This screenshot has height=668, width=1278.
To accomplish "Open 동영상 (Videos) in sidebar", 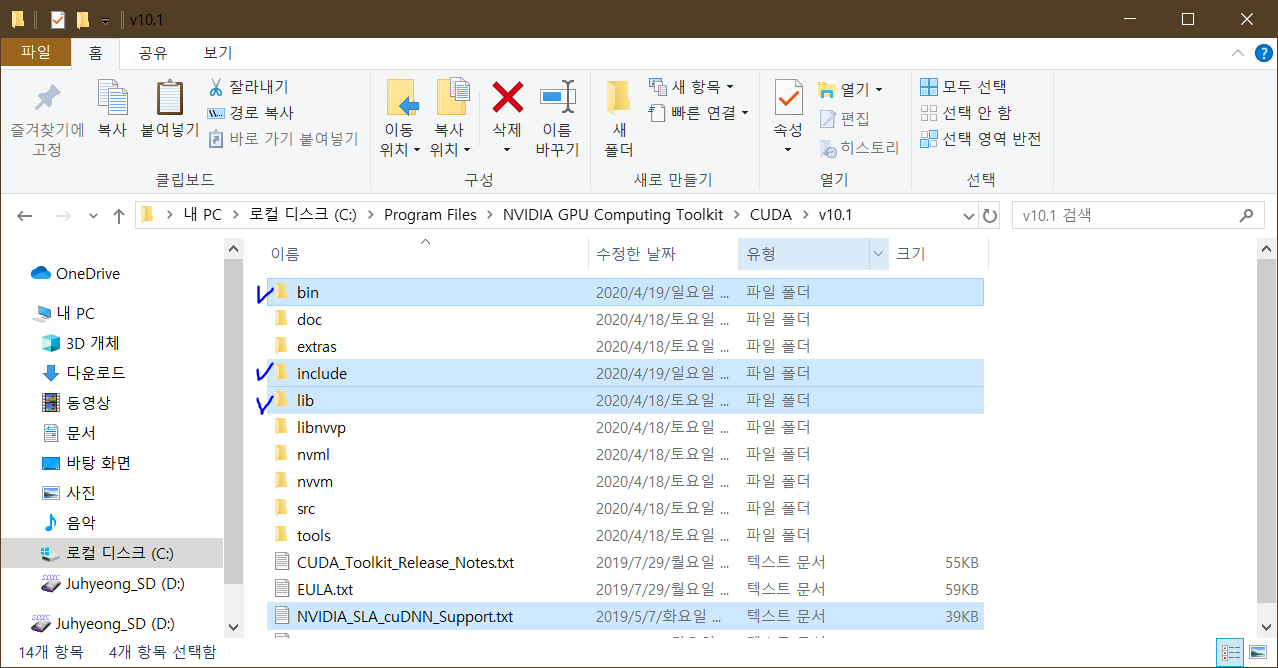I will pos(75,403).
